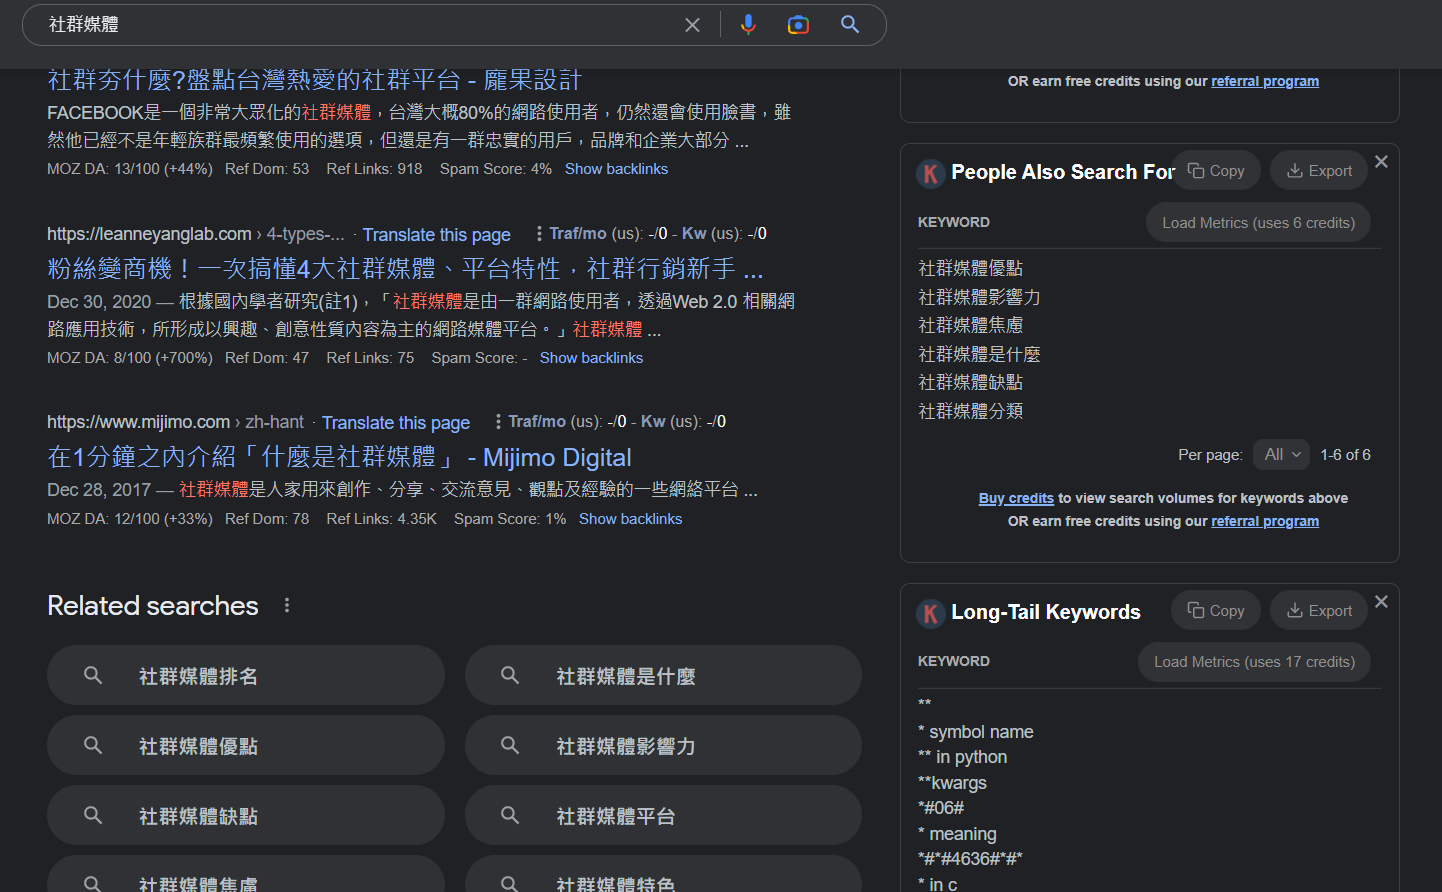Viewport: 1442px width, 892px height.
Task: Click three-dot icon next to mijimo Traf/mo
Action: [498, 422]
